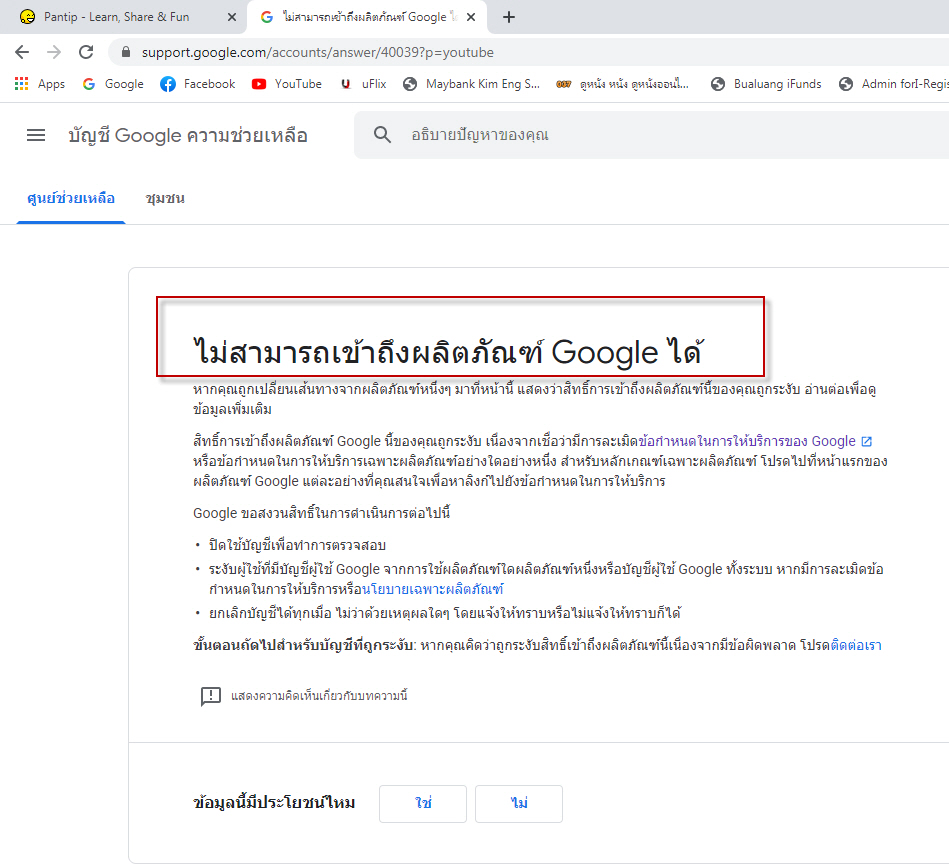Reload the current page

click(x=86, y=52)
